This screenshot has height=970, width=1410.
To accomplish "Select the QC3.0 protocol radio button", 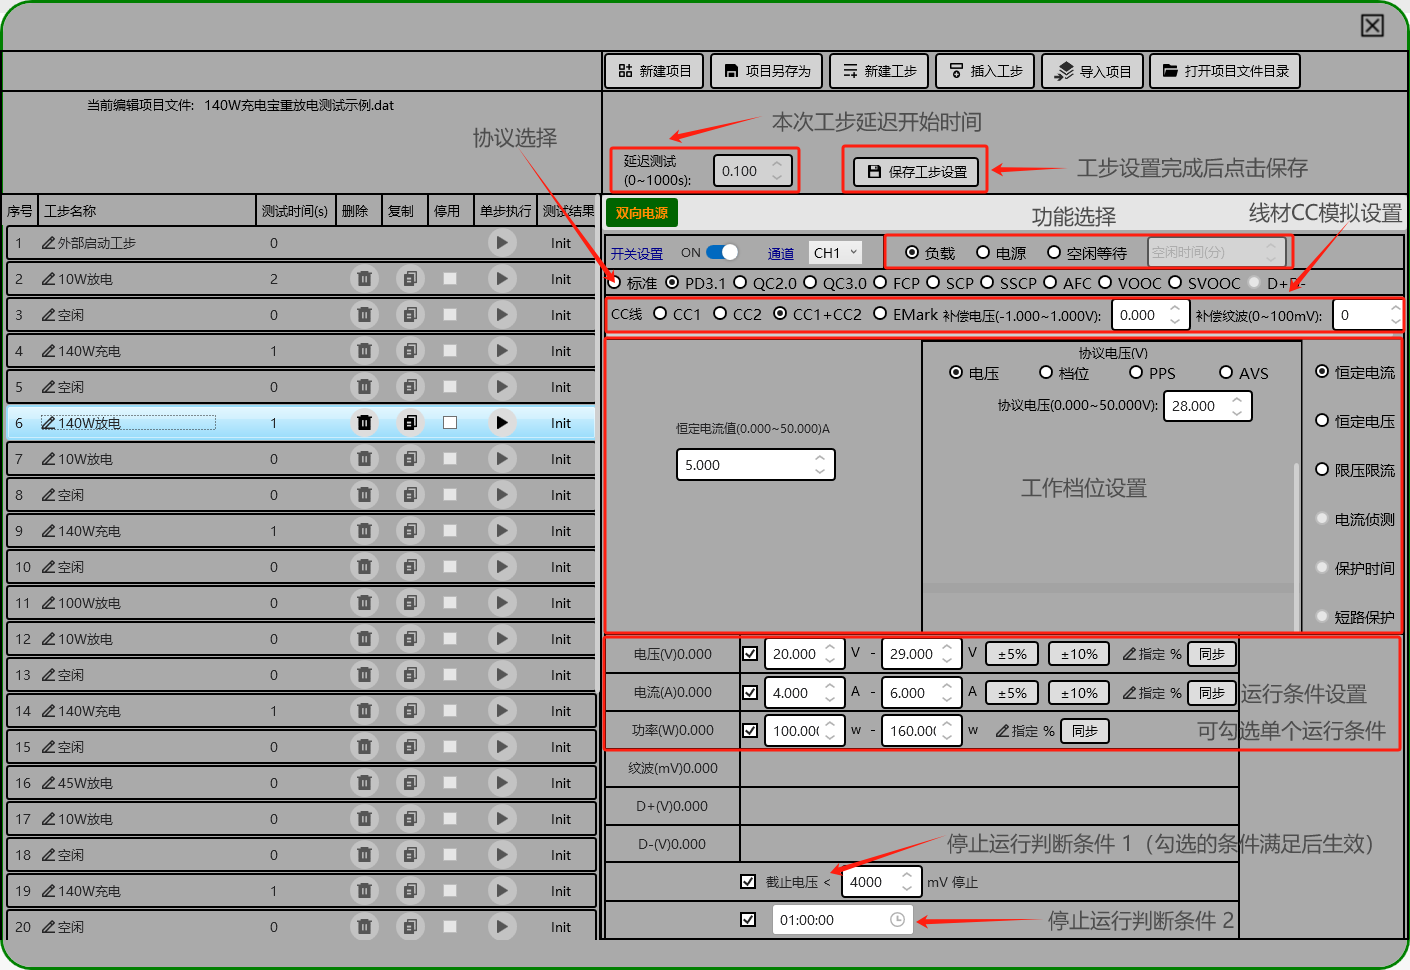I will 811,283.
